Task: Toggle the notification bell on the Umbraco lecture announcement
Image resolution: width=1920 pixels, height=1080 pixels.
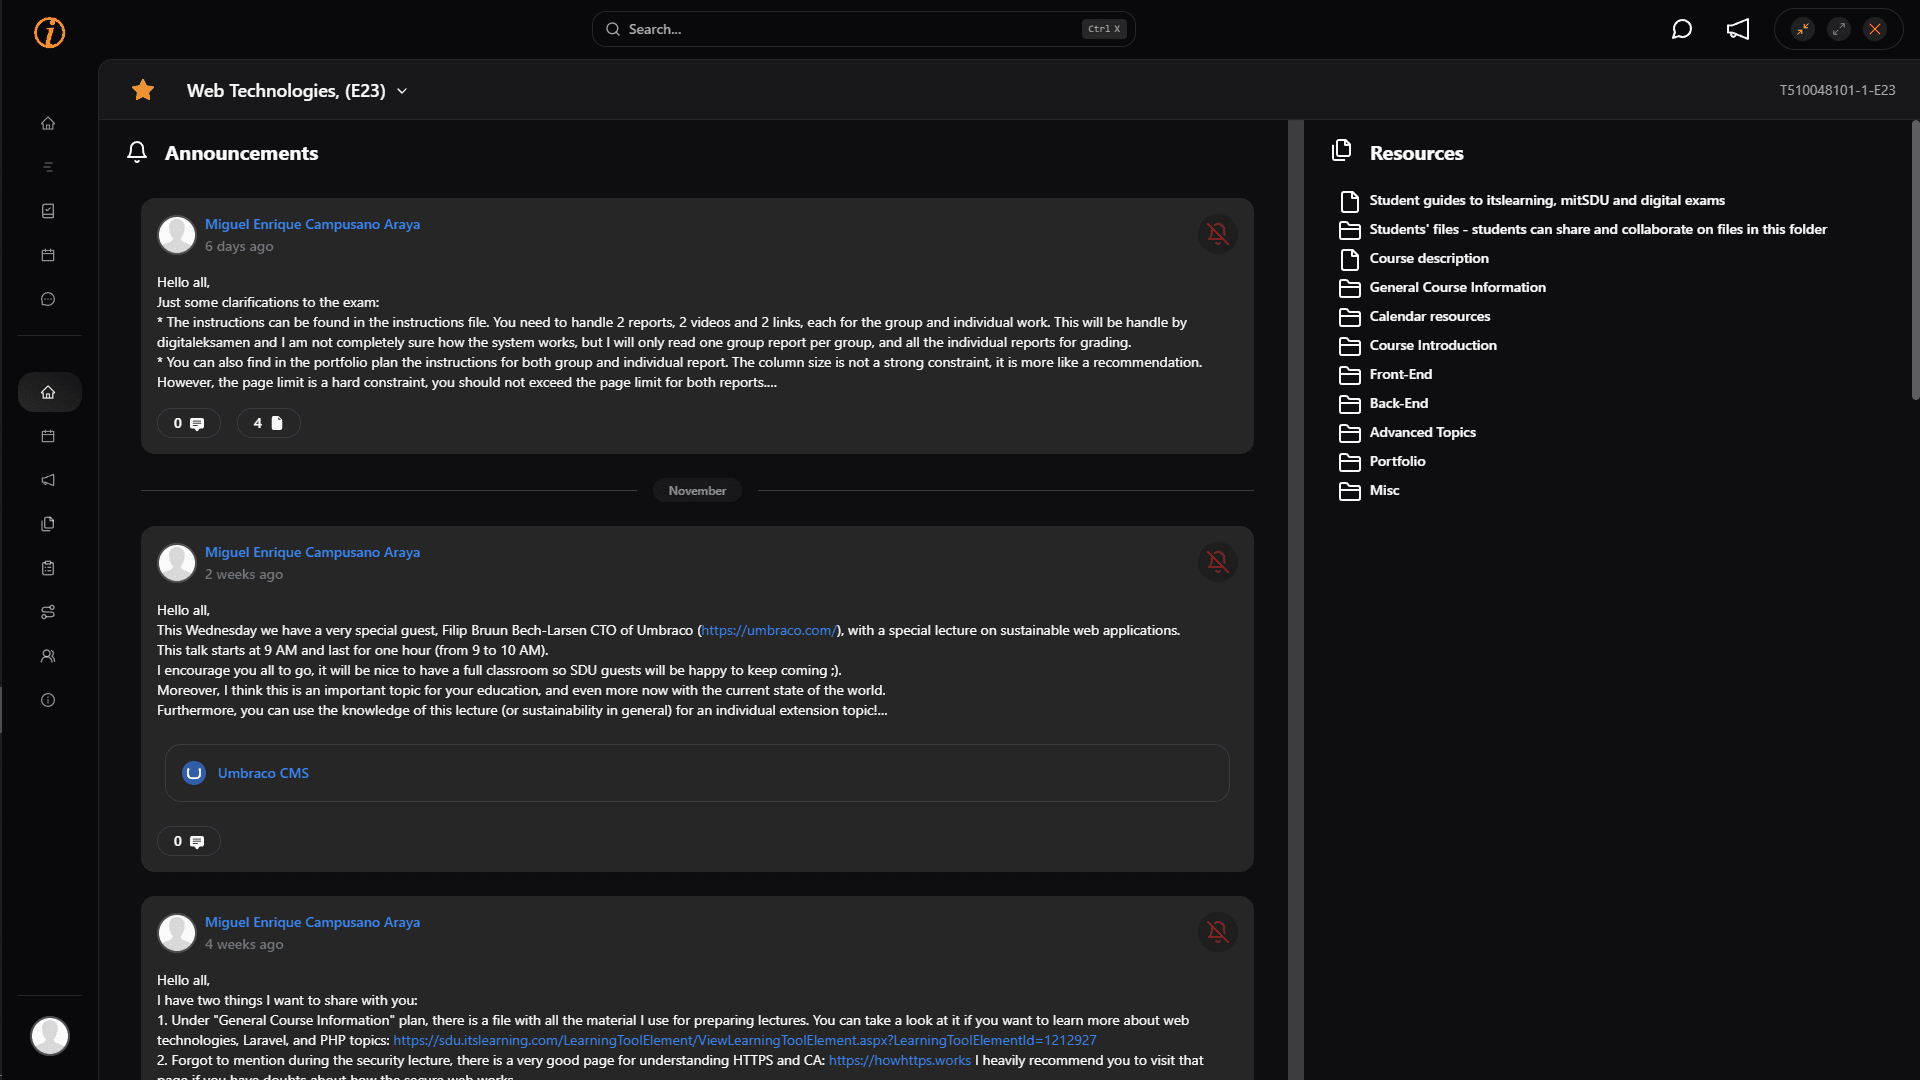Action: click(x=1218, y=562)
